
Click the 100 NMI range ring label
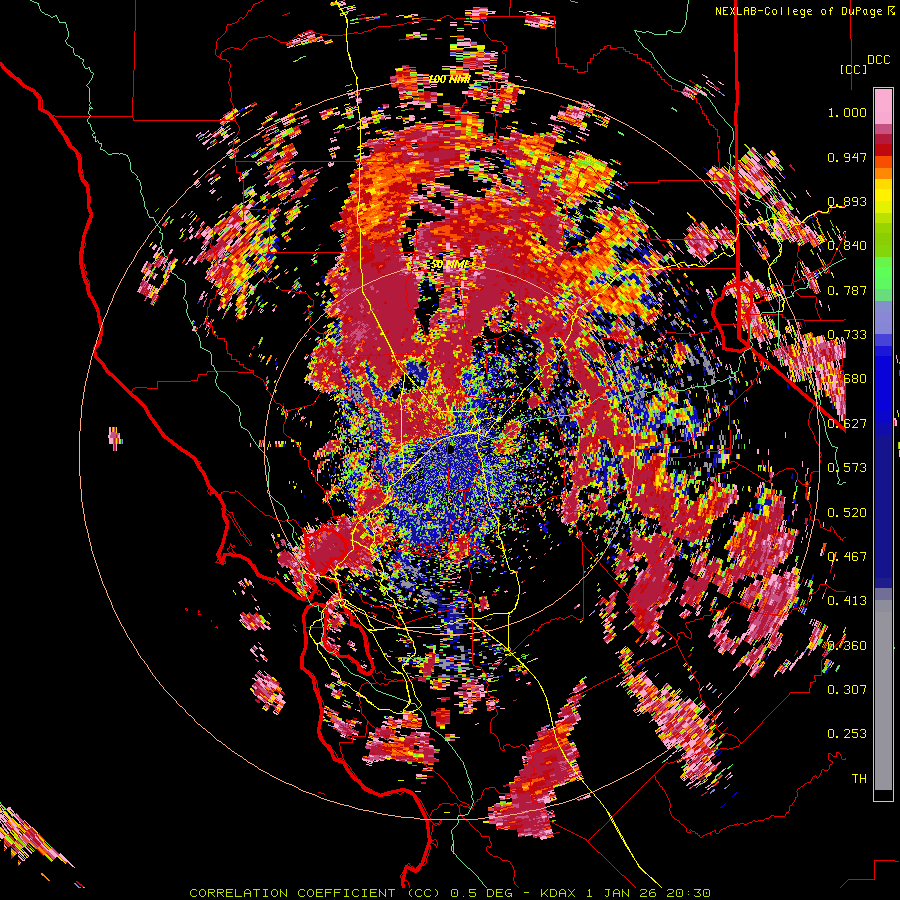[449, 79]
